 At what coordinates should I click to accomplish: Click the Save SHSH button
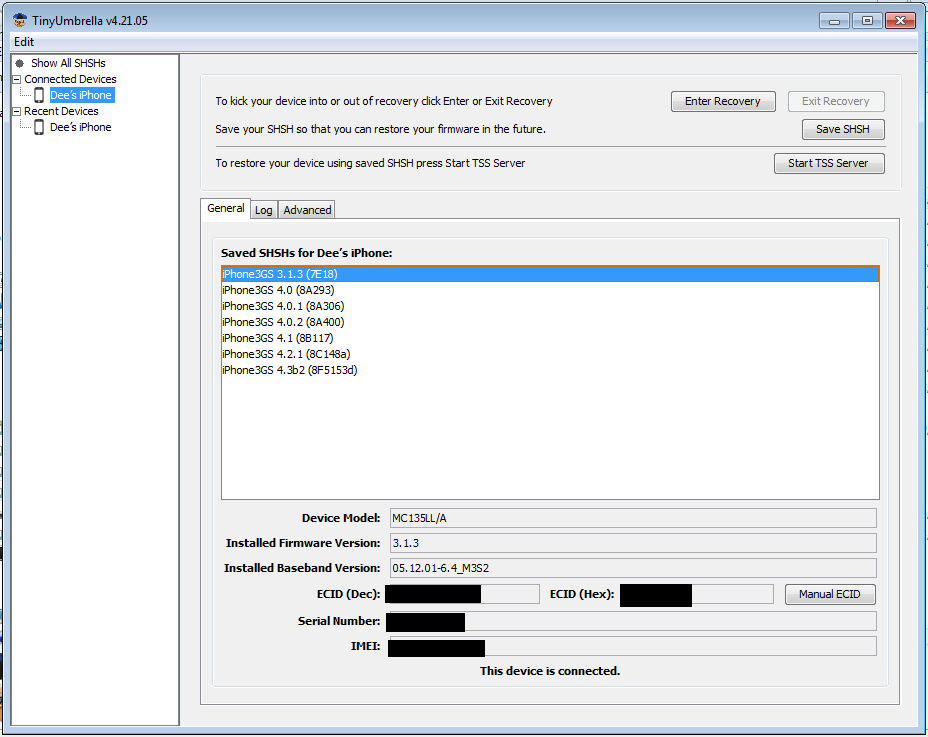pos(843,129)
